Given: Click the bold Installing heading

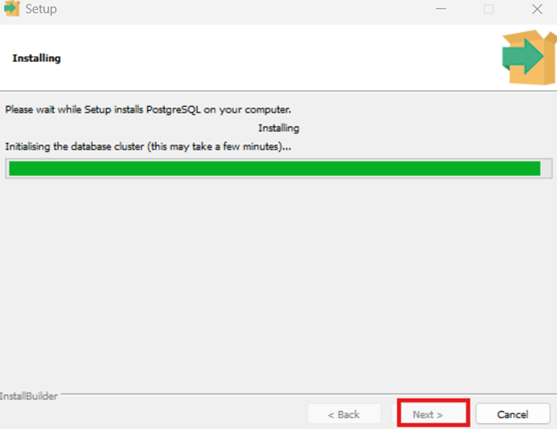Looking at the screenshot, I should tap(37, 58).
